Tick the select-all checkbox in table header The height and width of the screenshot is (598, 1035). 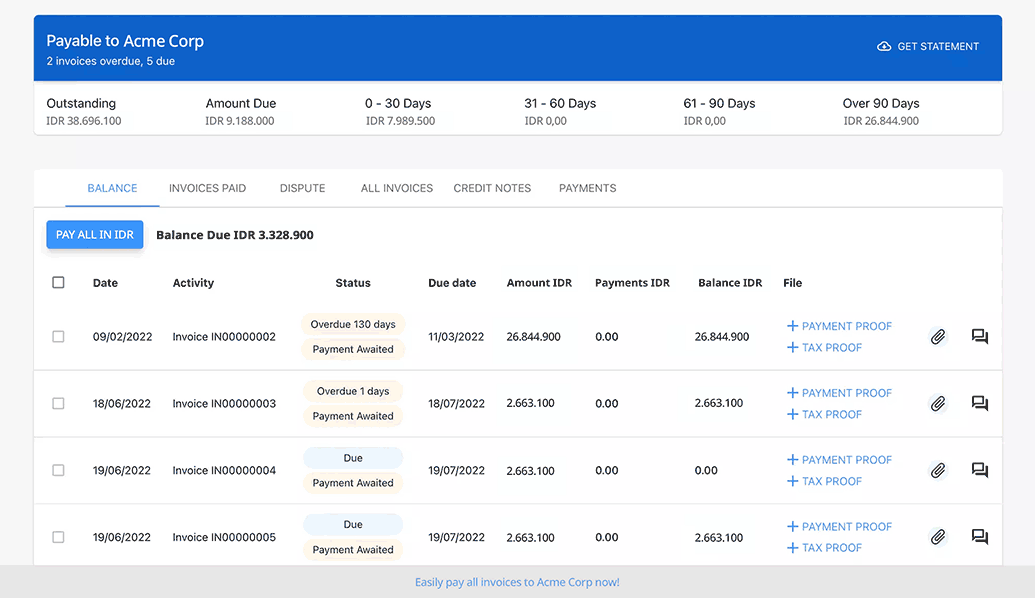tap(58, 282)
